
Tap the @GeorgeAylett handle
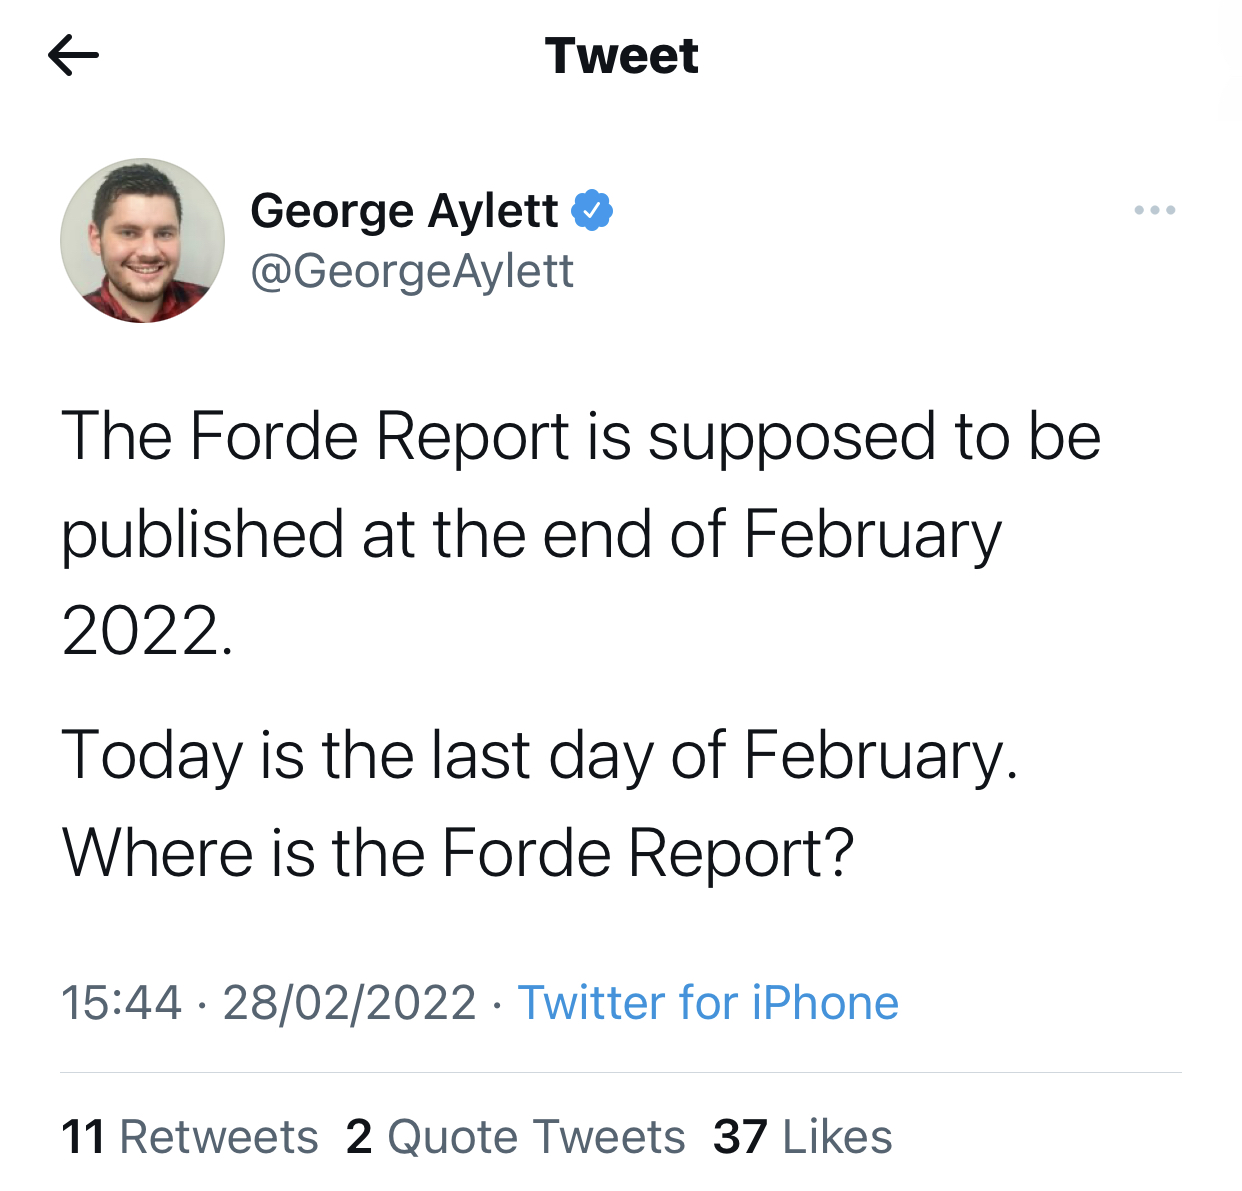(x=412, y=271)
